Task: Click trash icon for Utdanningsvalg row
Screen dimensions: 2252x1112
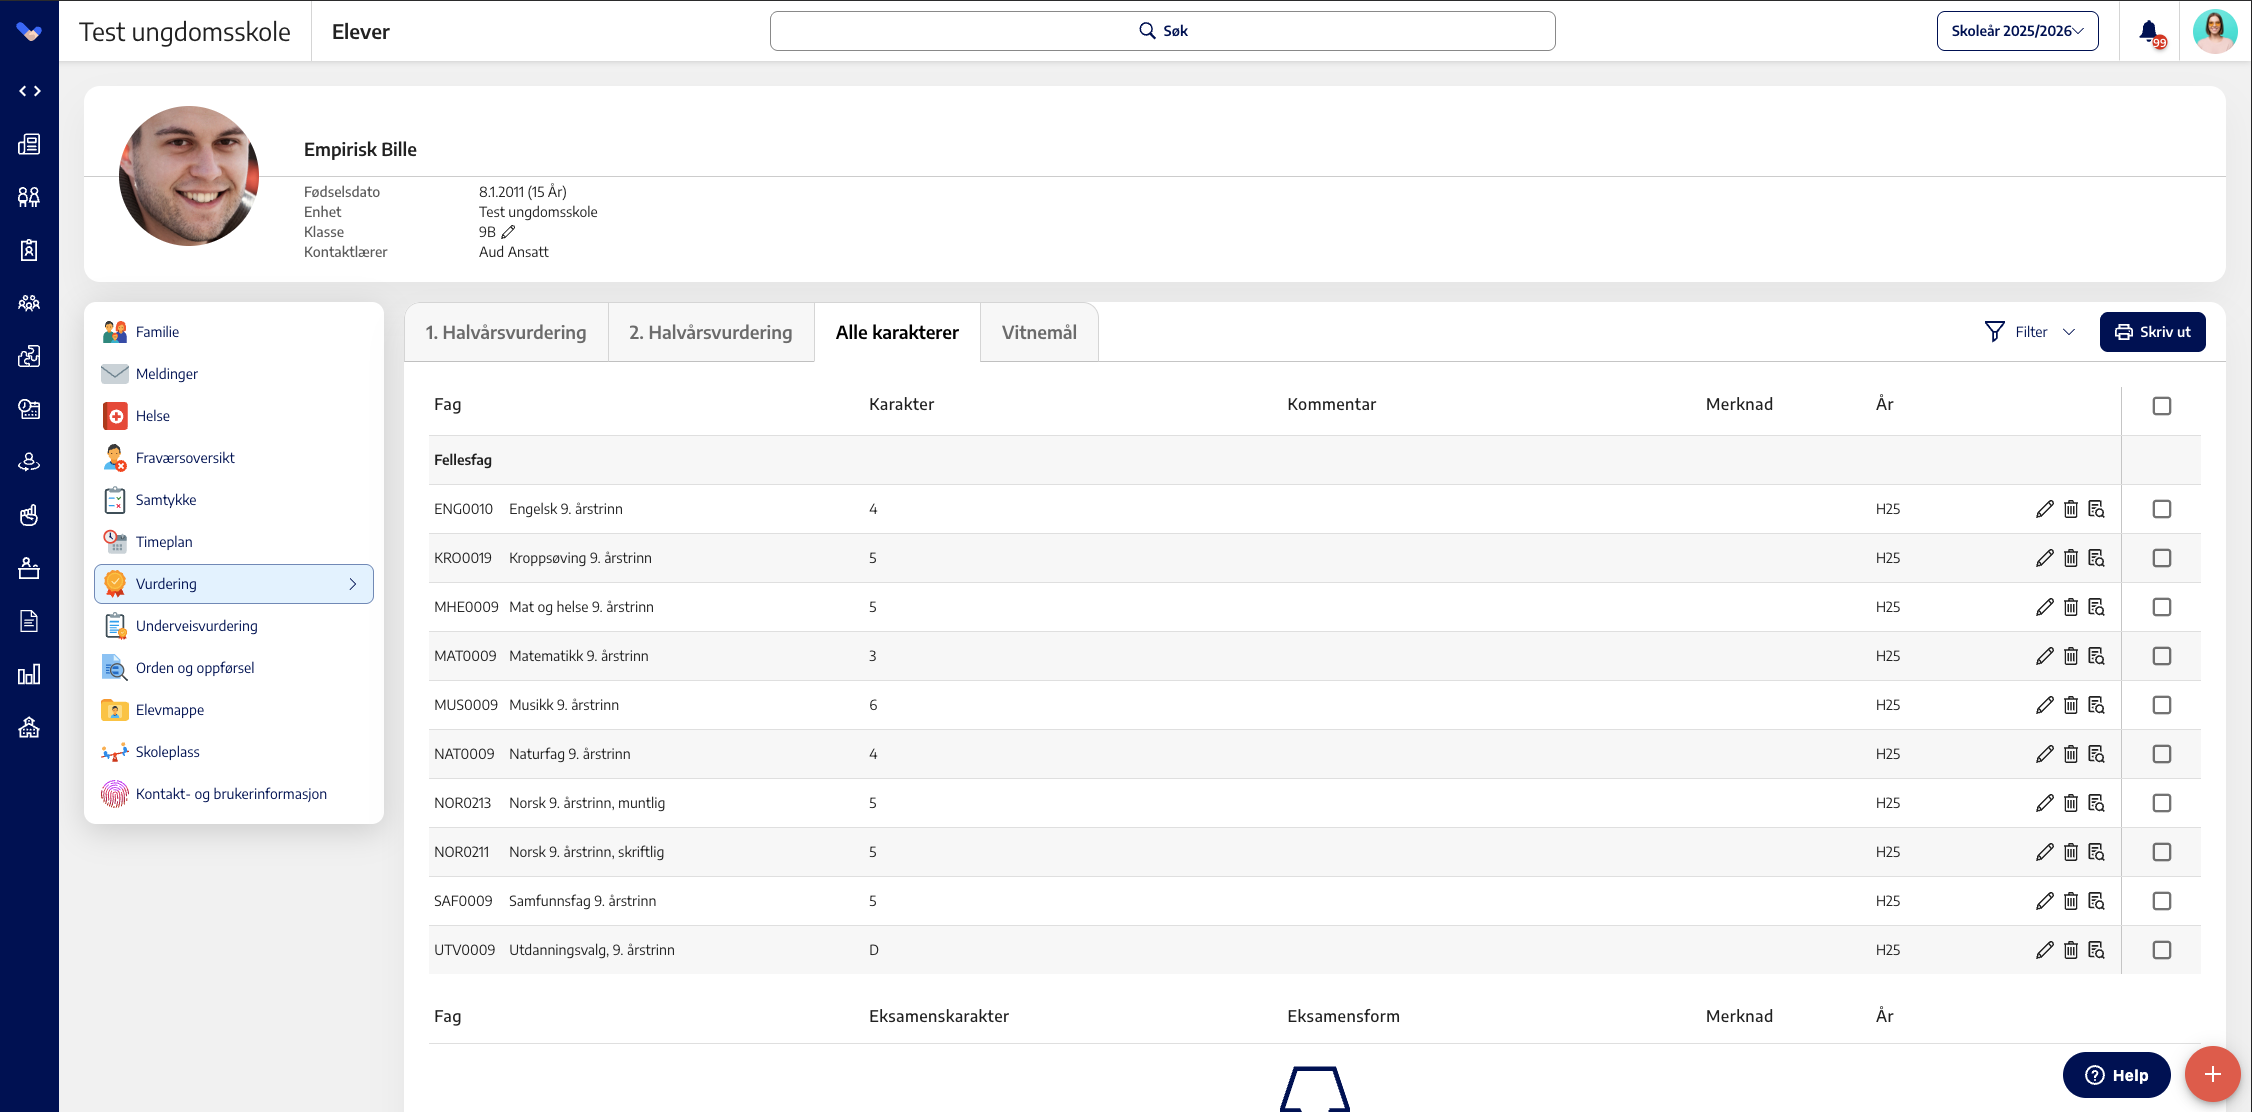Action: tap(2070, 950)
